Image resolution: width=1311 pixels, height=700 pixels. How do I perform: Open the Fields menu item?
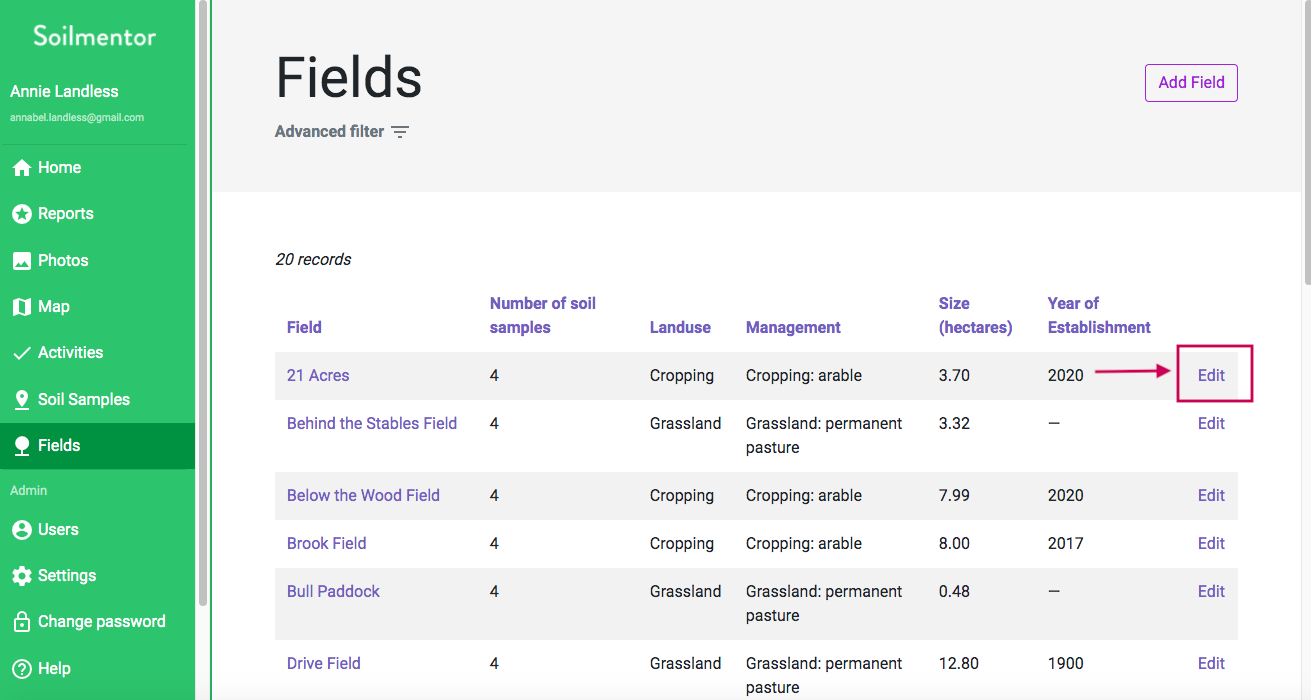pos(59,446)
